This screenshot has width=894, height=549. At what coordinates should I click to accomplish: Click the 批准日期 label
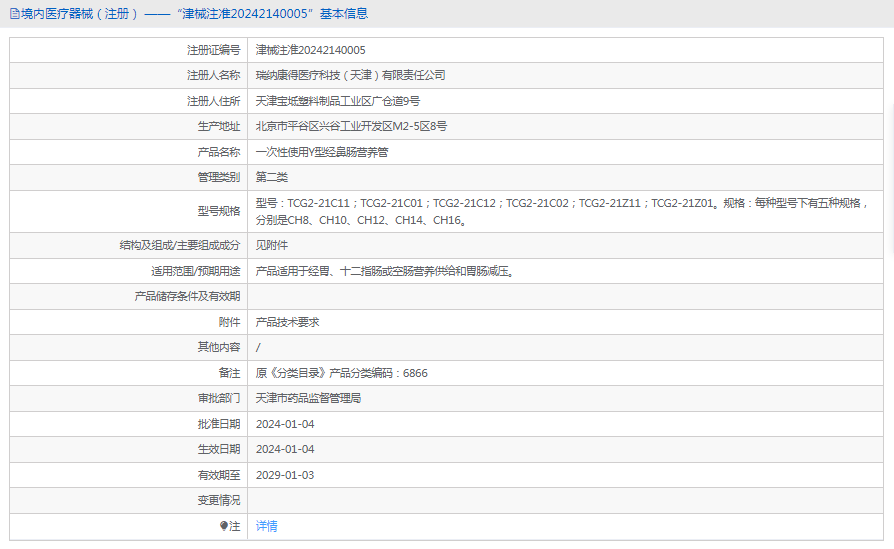219,424
